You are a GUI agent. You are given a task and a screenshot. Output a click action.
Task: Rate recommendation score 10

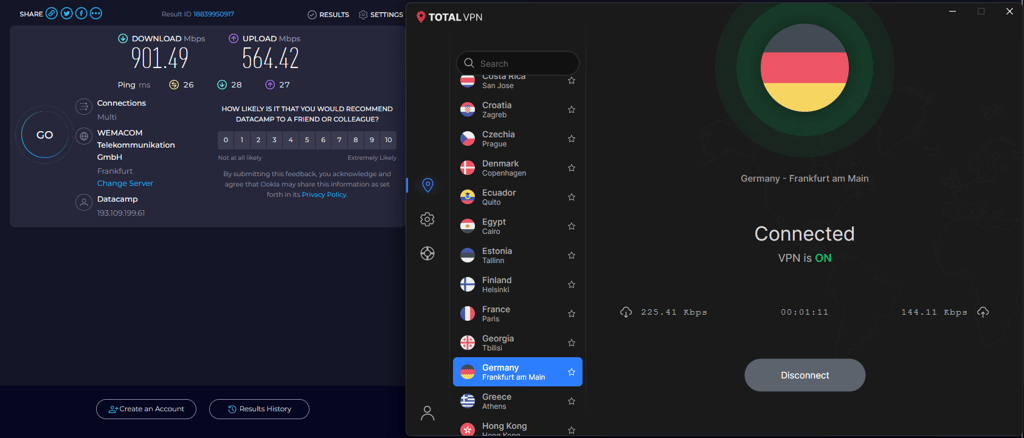coord(389,140)
